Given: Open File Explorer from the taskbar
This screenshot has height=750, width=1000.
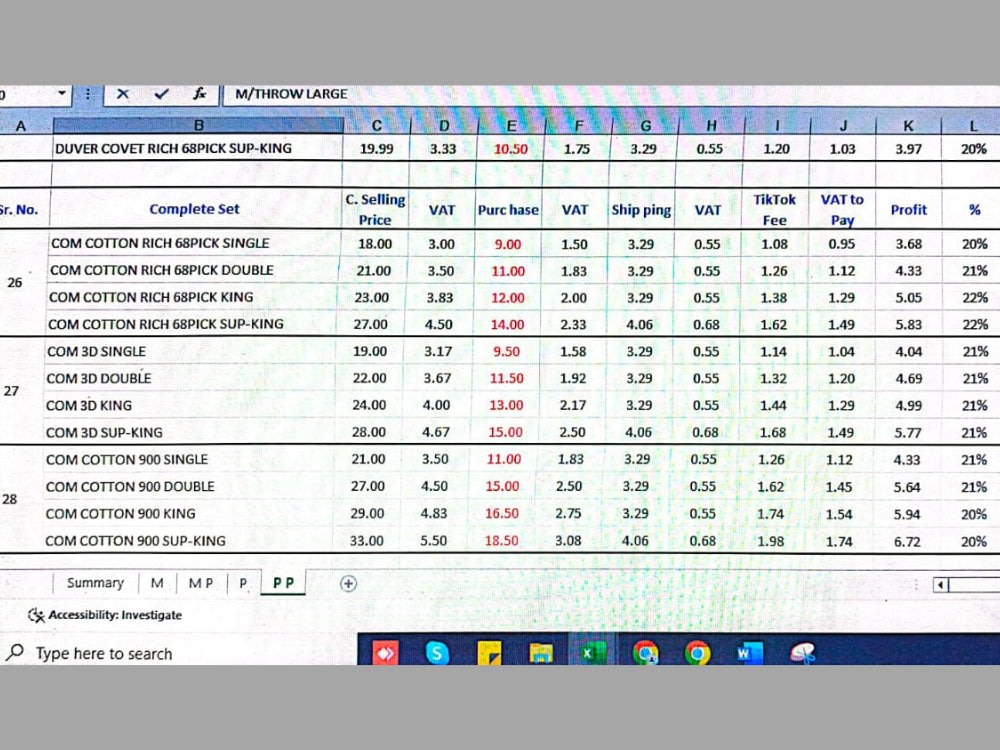Looking at the screenshot, I should 541,653.
